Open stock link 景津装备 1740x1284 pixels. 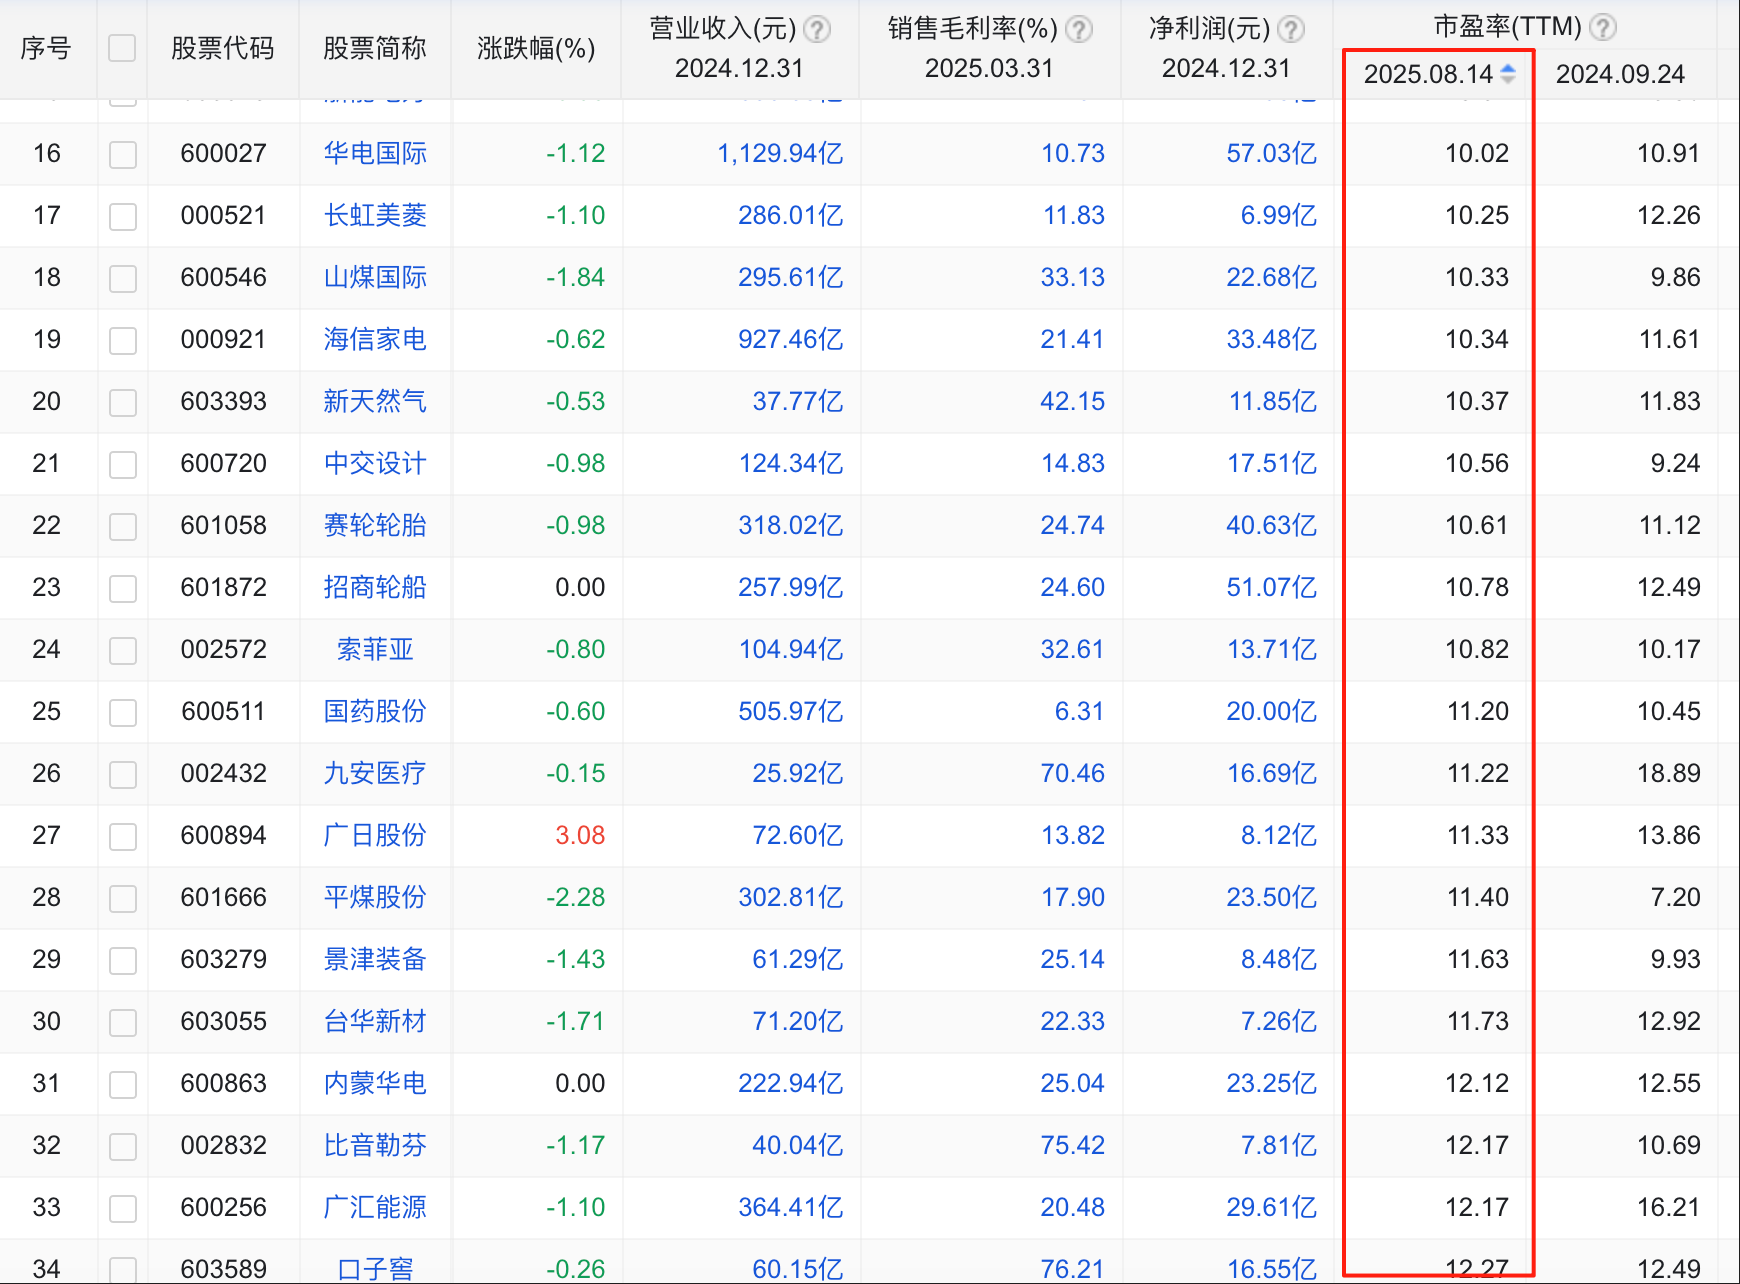[x=375, y=959]
